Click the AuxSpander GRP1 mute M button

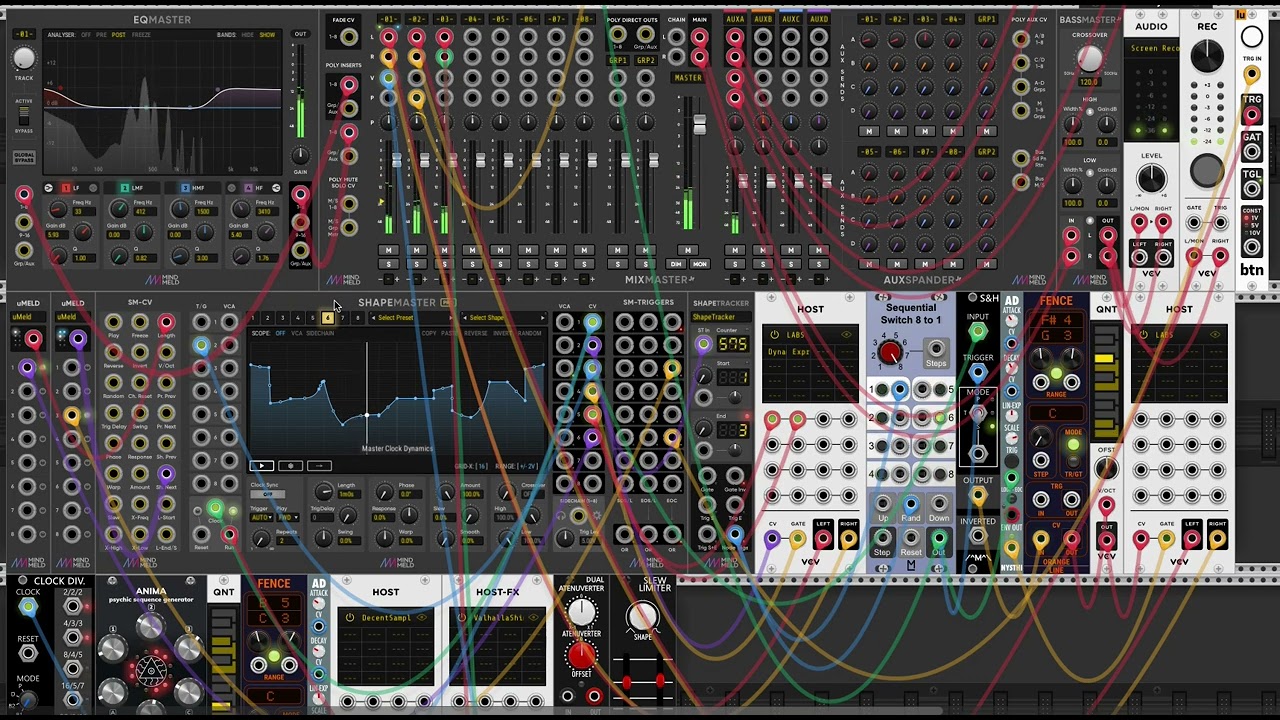986,131
